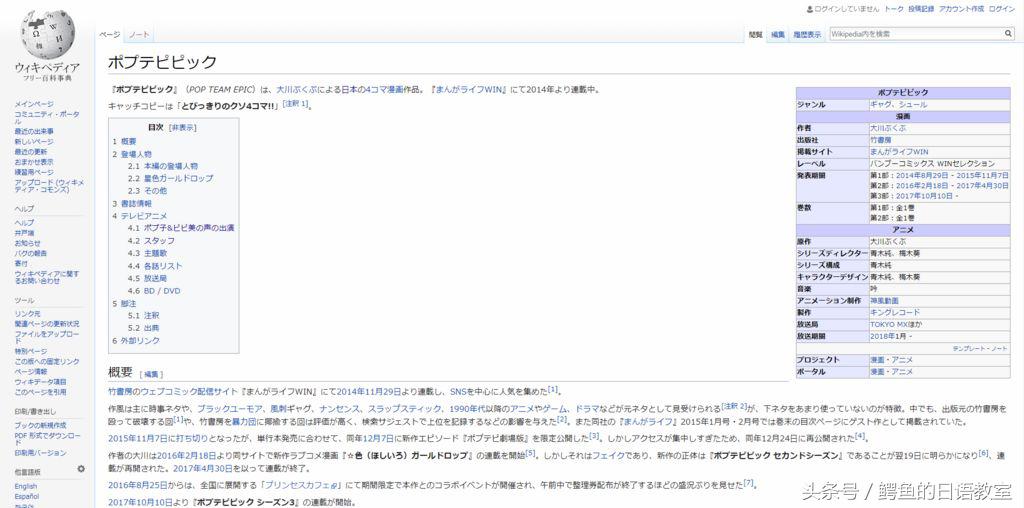The width and height of the screenshot is (1024, 508).
Task: Open the ノート tab beside ページ
Action: (139, 35)
